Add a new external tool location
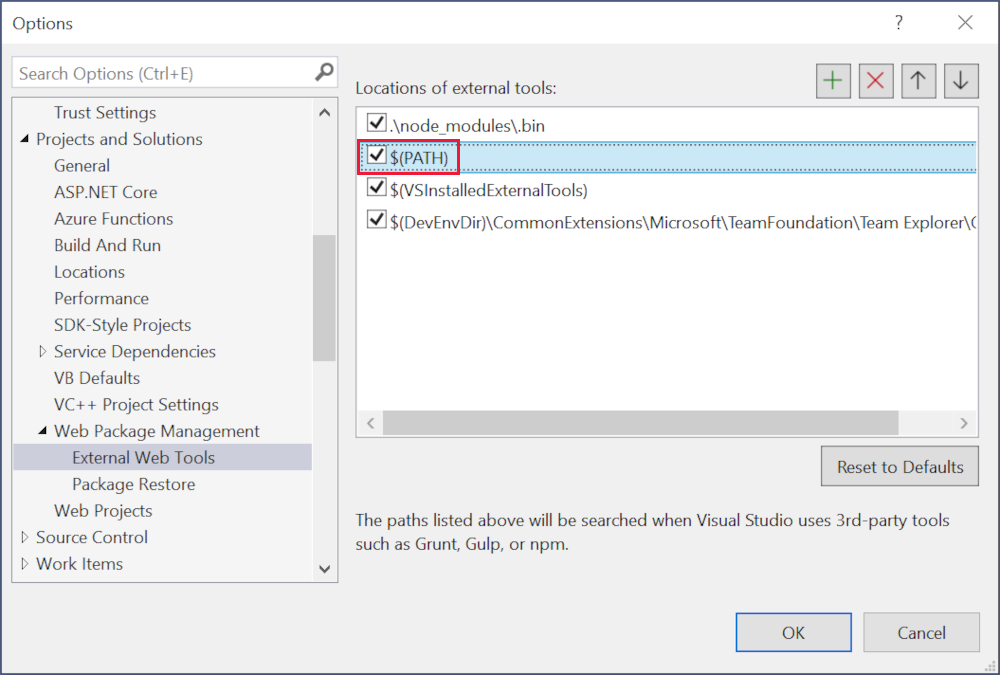The image size is (1000, 675). coord(833,81)
